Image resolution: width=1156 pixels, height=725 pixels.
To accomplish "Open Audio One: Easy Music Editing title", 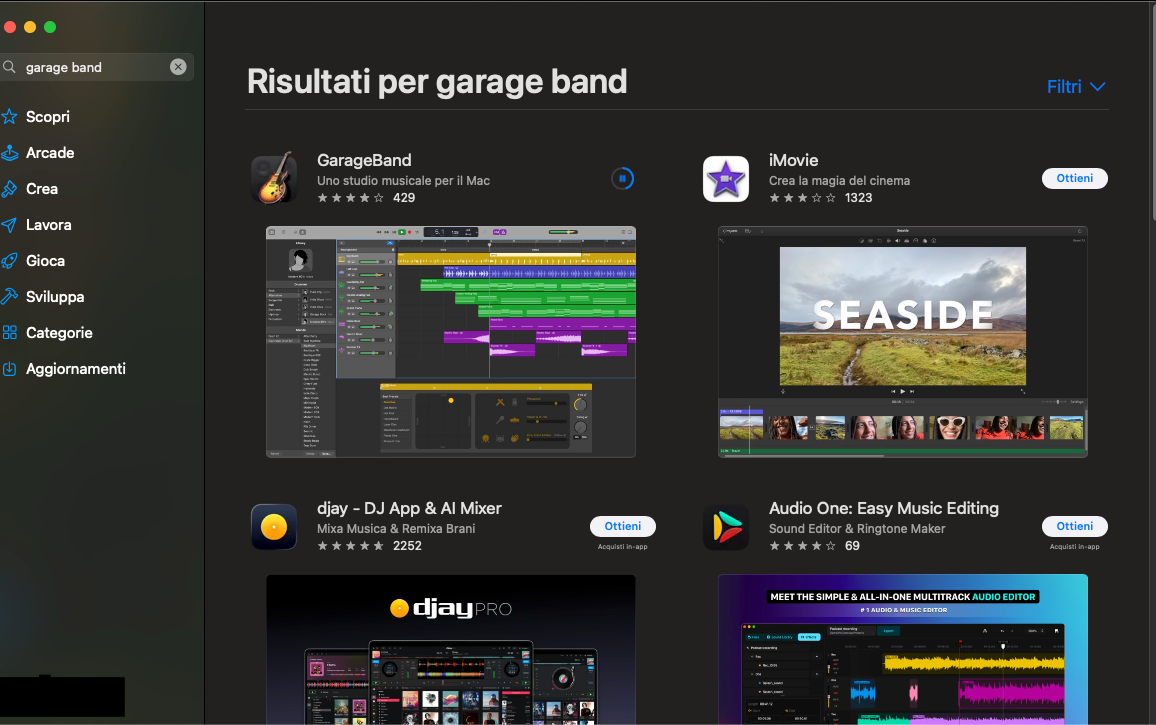I will pos(884,508).
